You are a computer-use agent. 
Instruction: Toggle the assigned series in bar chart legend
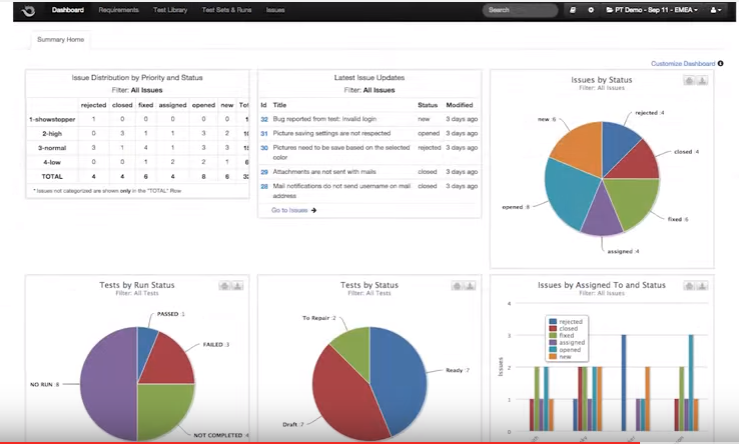coord(567,343)
